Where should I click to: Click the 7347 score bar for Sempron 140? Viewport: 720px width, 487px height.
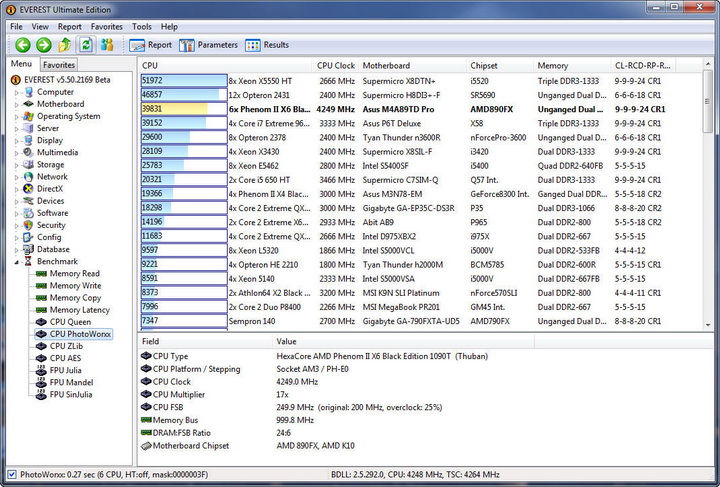(x=184, y=321)
